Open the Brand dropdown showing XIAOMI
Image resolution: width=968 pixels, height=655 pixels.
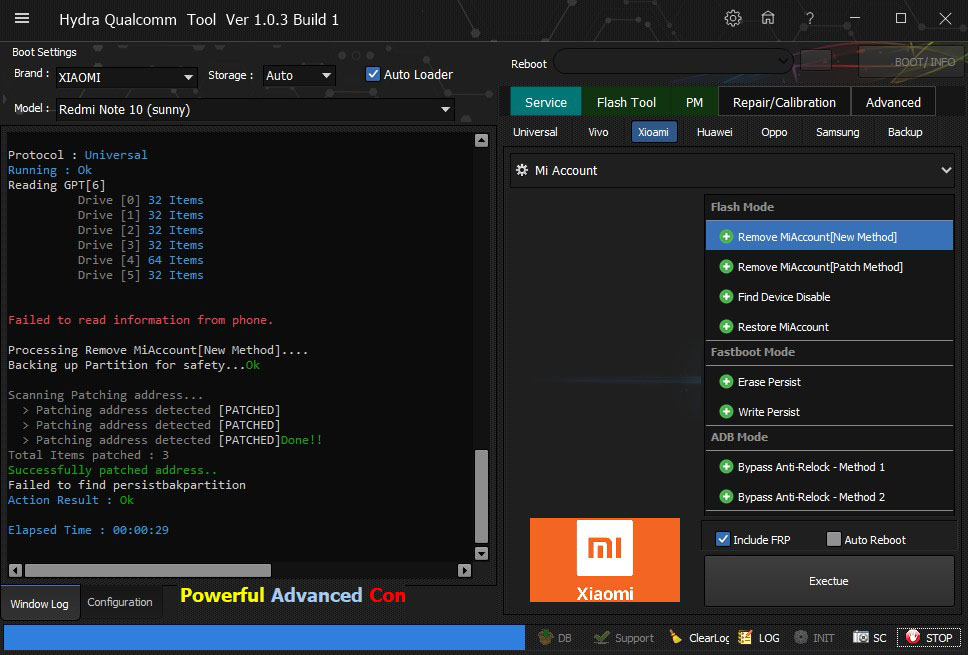pyautogui.click(x=126, y=77)
